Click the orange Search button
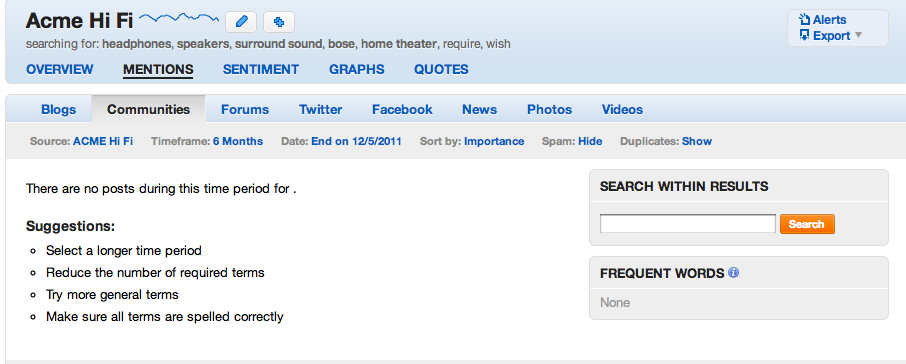Viewport: 906px width, 364px height. pyautogui.click(x=807, y=224)
